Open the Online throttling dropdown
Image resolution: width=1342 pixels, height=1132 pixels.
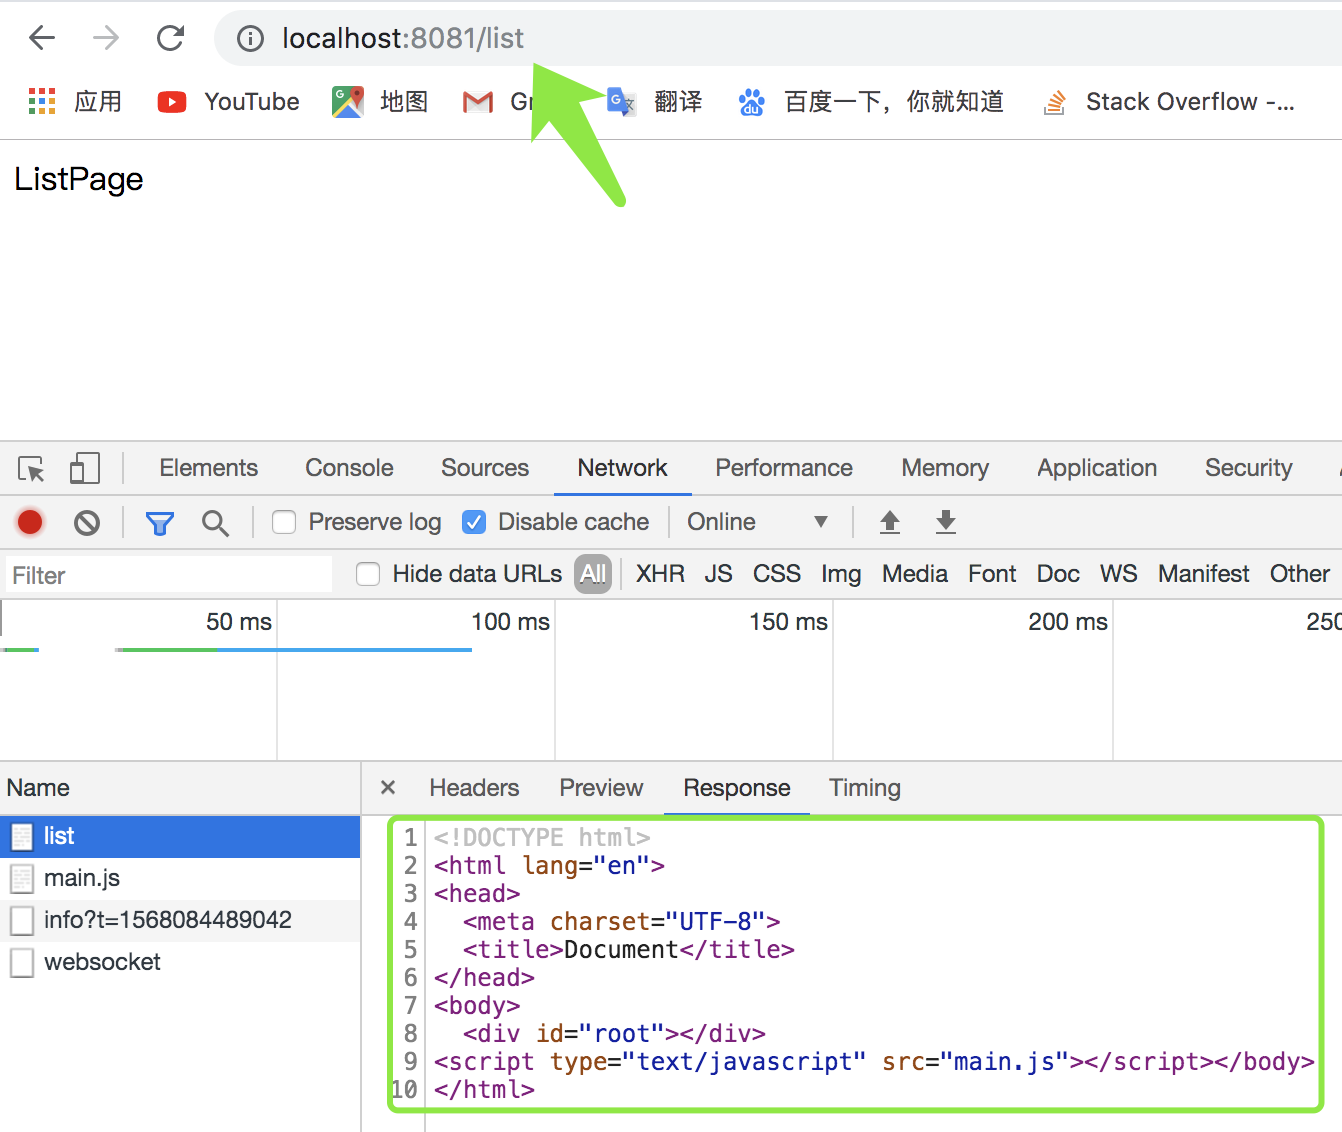tap(757, 522)
